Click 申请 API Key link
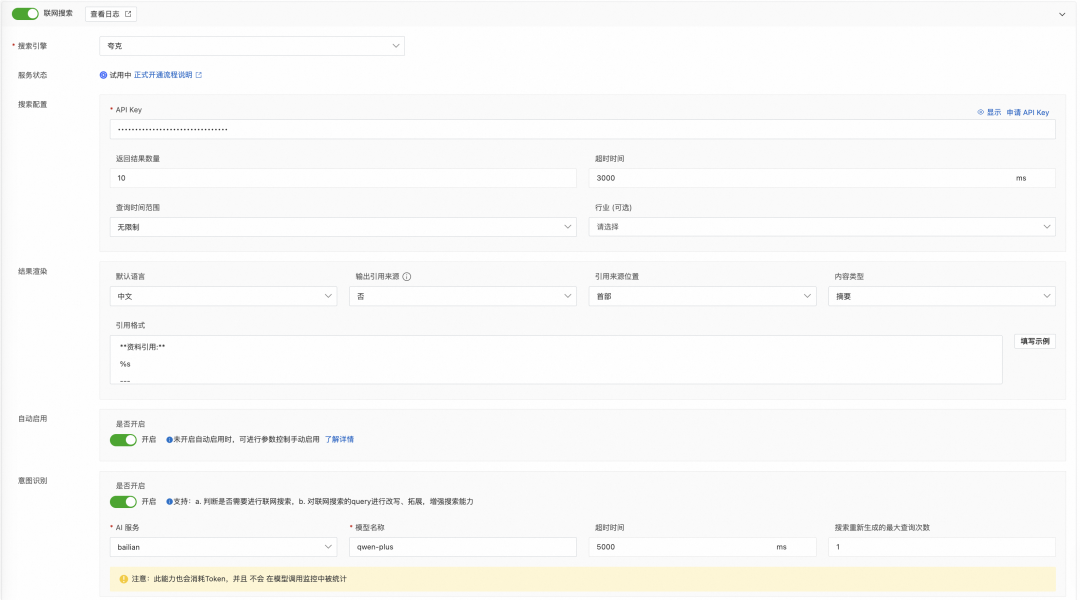Image resolution: width=1080 pixels, height=600 pixels. [x=1028, y=113]
